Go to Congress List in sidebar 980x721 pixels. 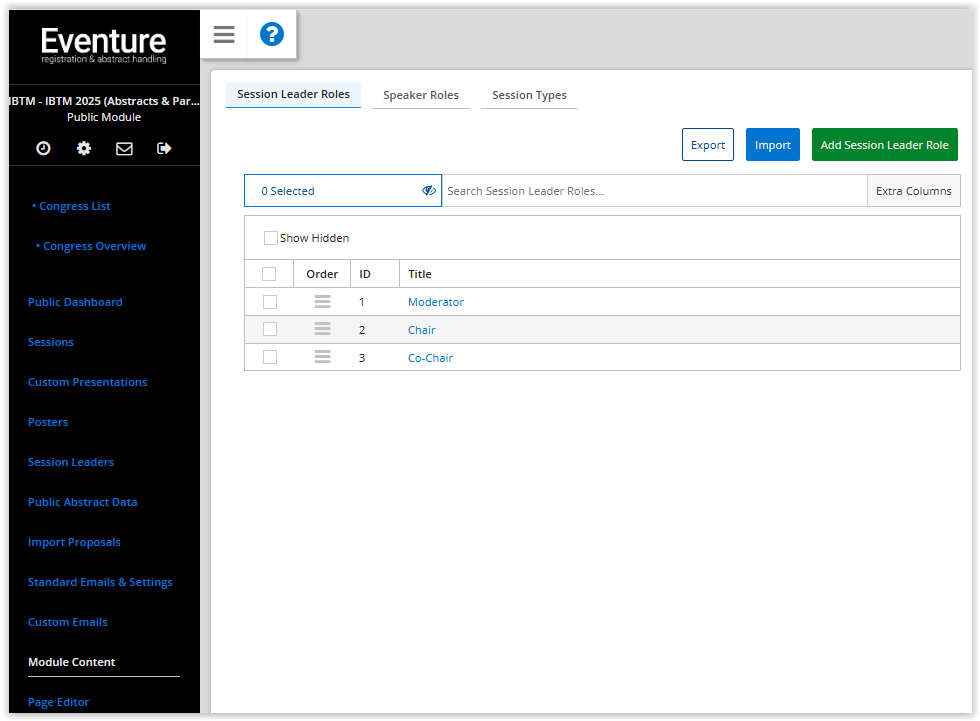tap(74, 206)
